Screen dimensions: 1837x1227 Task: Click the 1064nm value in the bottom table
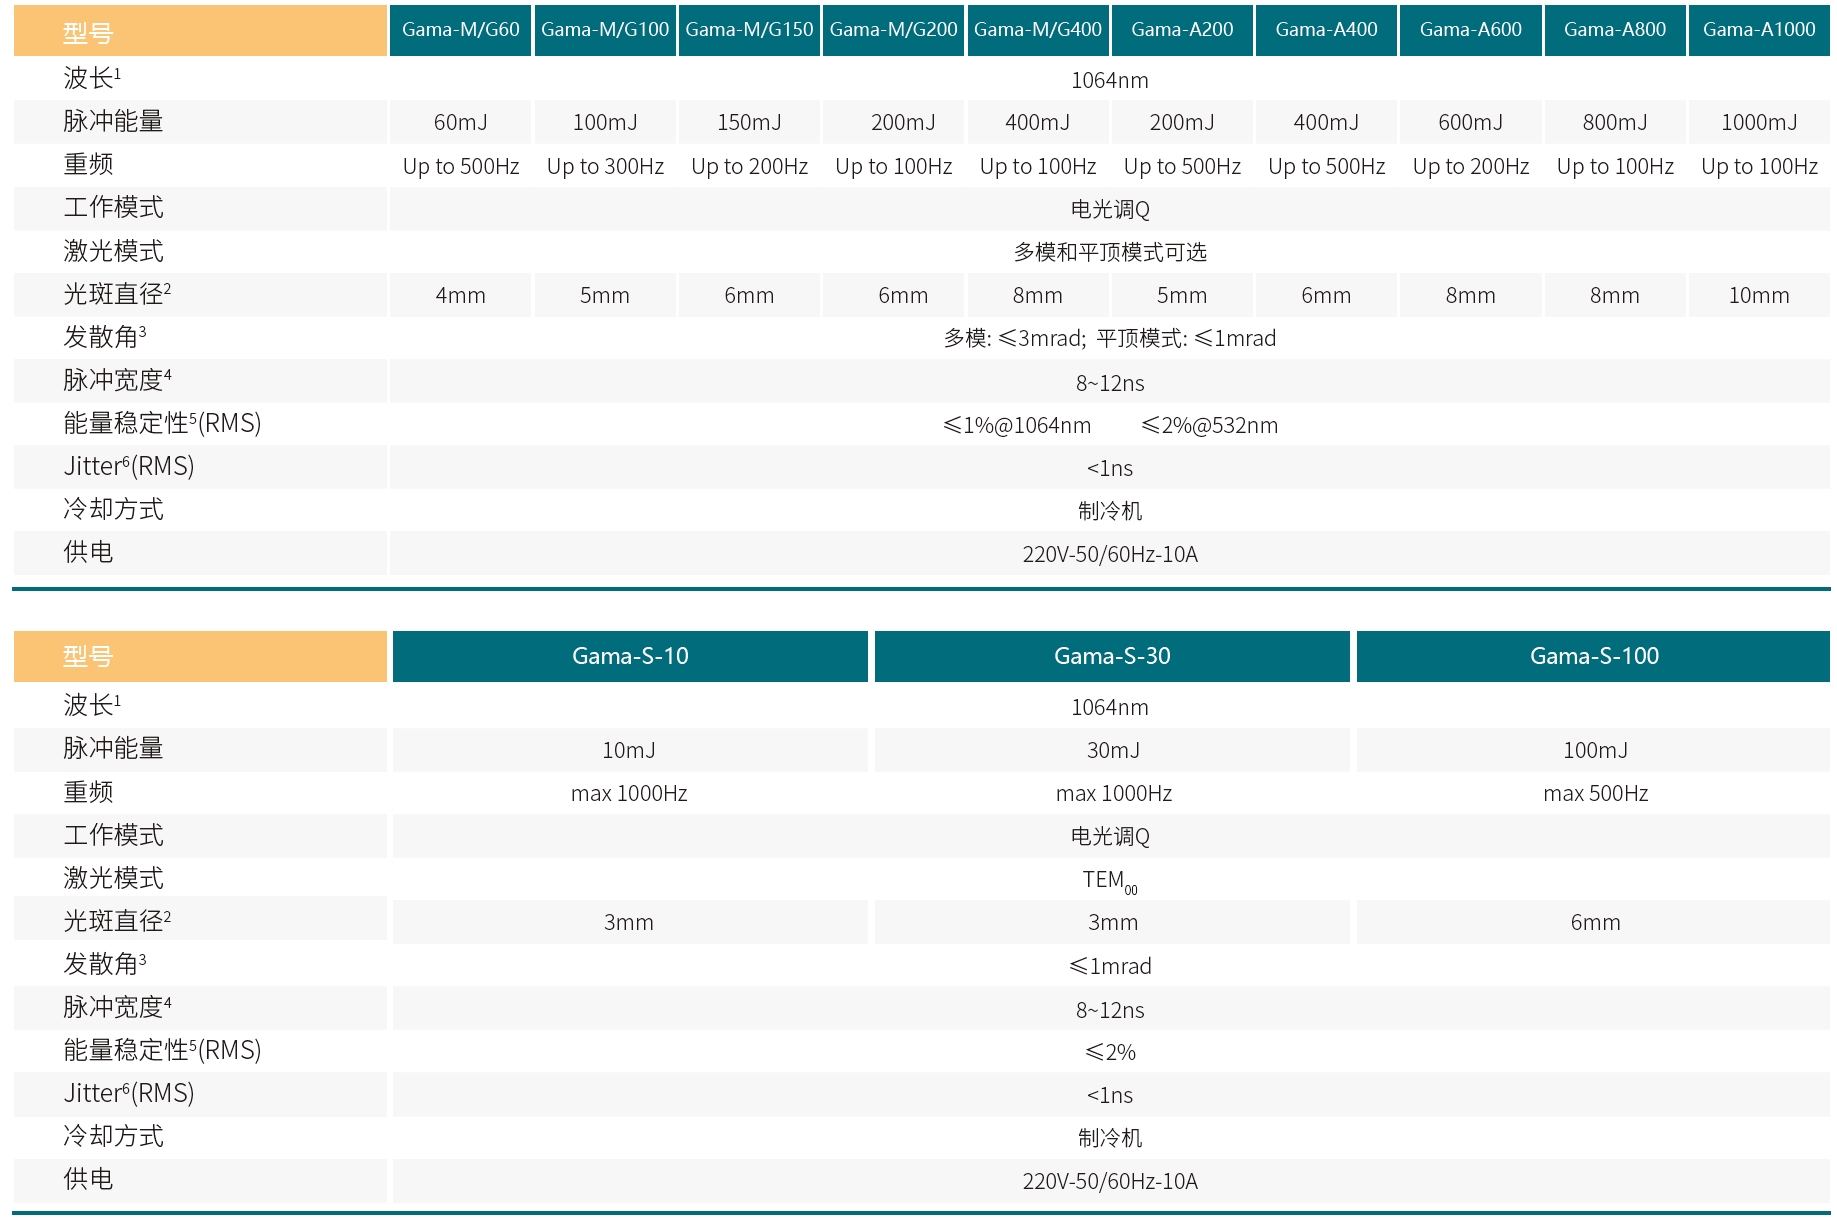pos(1110,707)
